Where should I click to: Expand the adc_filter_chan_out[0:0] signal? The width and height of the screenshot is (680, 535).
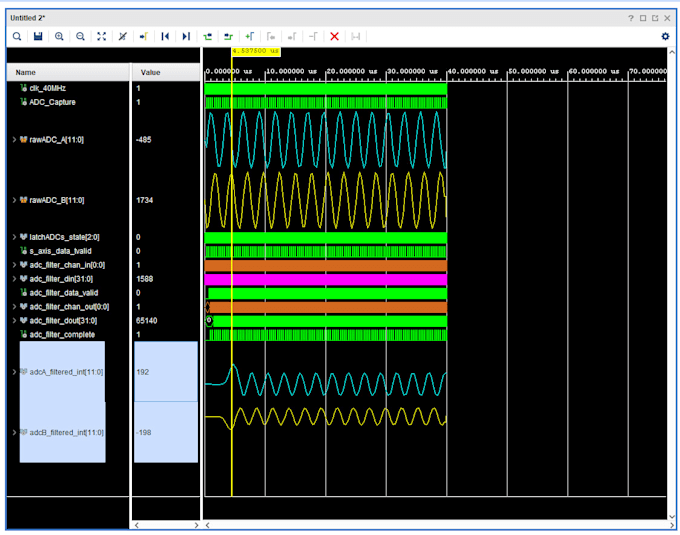coord(14,307)
